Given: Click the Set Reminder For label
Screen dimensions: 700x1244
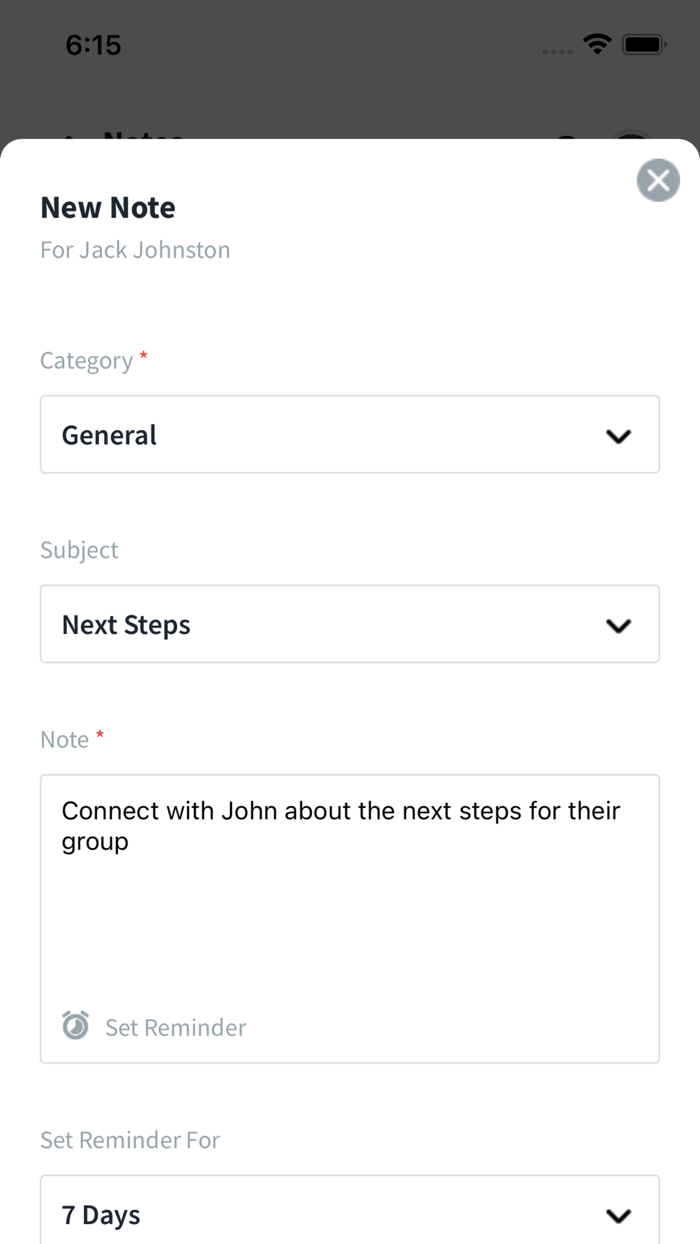Looking at the screenshot, I should point(130,1140).
